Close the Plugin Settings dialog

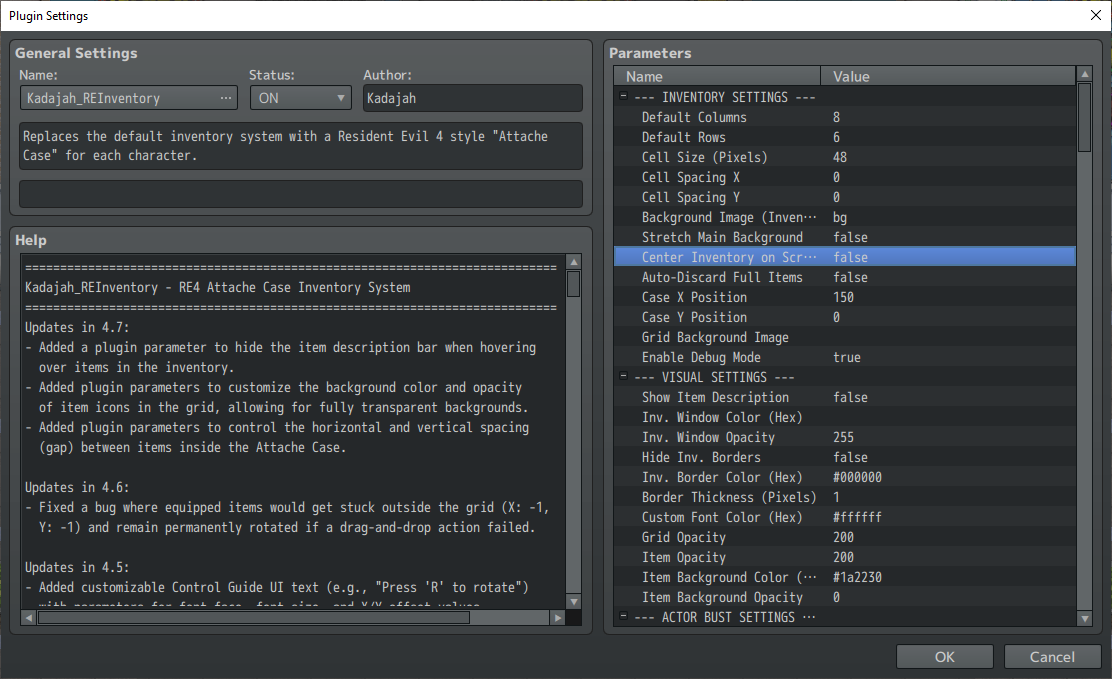pos(1096,15)
